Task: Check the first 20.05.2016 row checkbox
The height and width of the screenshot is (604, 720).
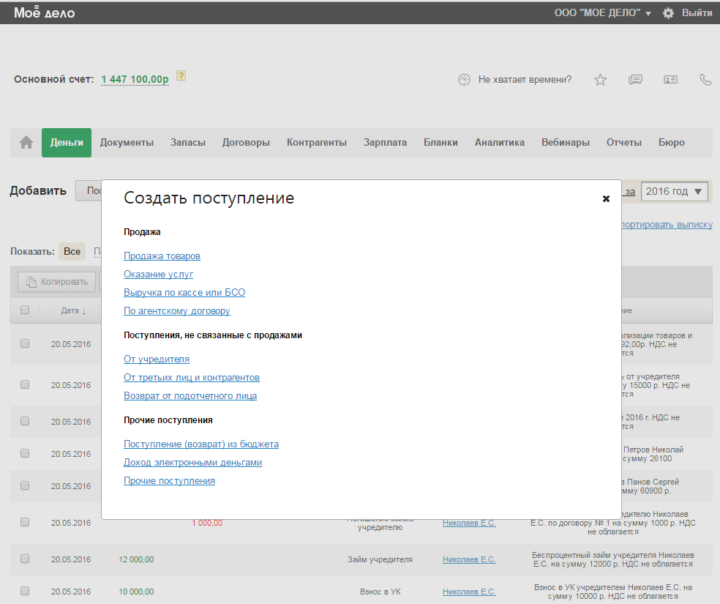Action: 25,343
